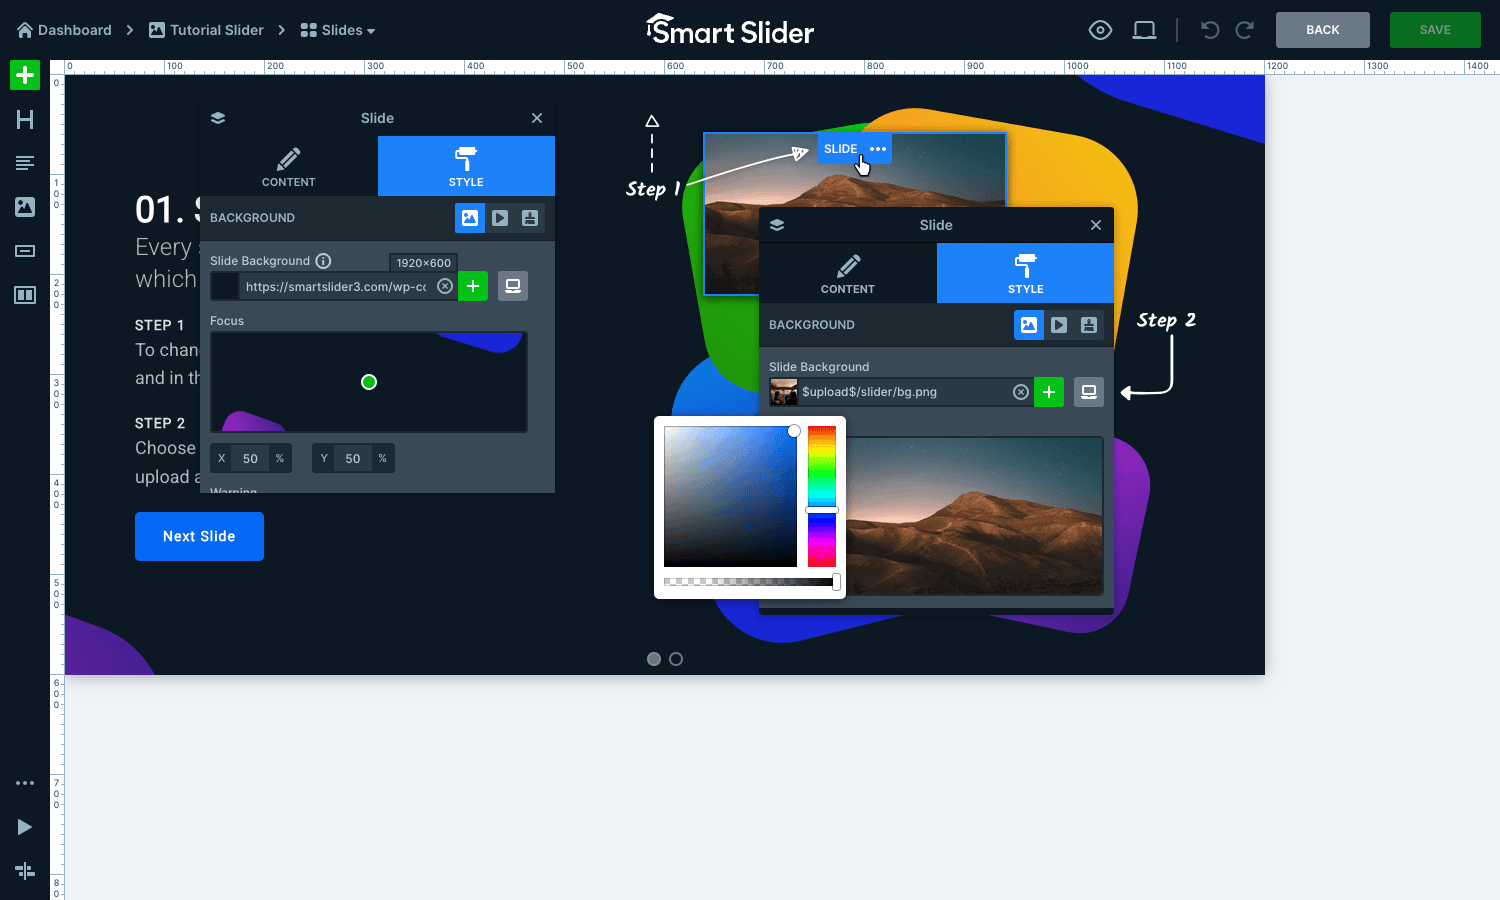This screenshot has height=900, width=1500.
Task: Switch to the CONTENT tab in the Slide panel
Action: pyautogui.click(x=289, y=166)
